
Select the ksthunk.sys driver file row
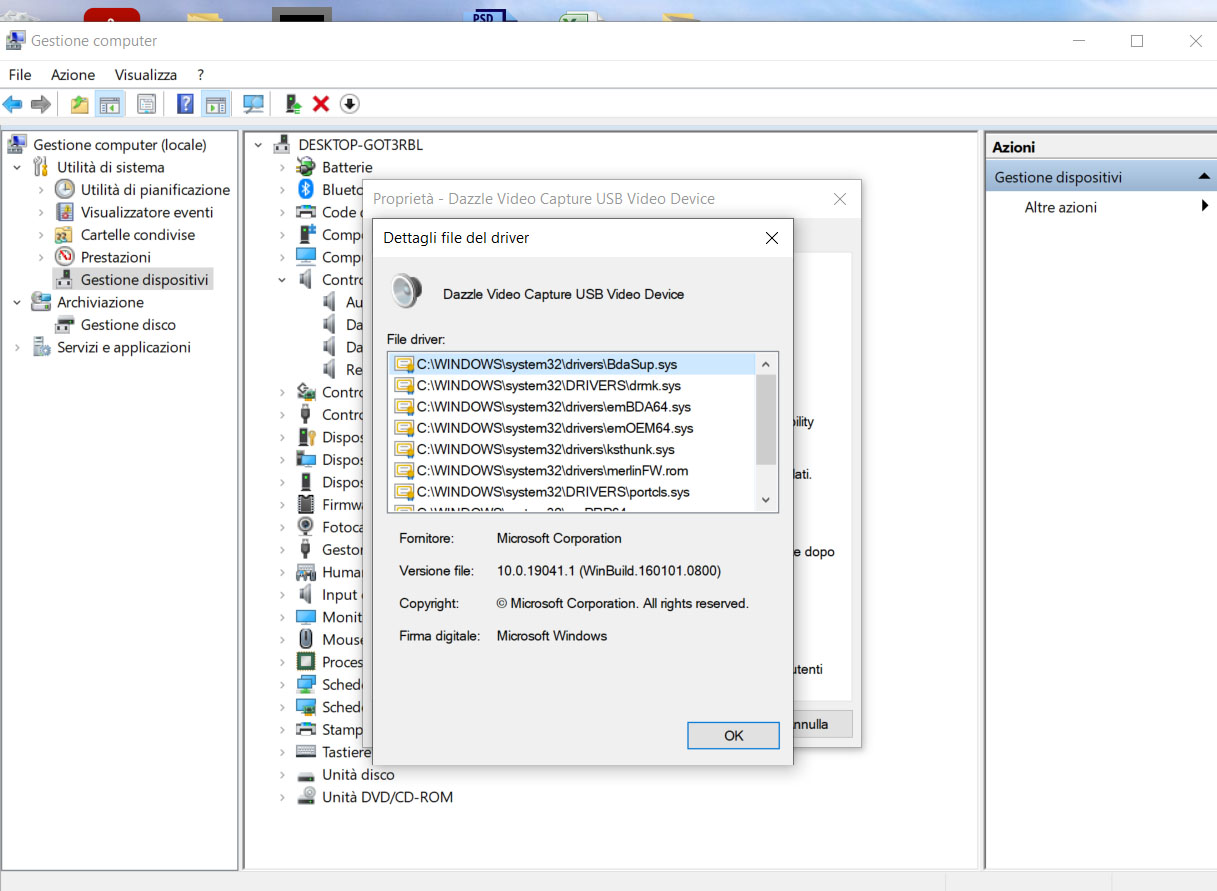click(572, 450)
